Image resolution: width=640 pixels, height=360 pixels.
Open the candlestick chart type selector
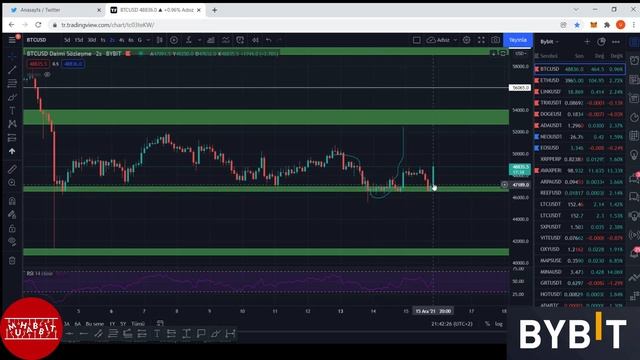[x=160, y=40]
